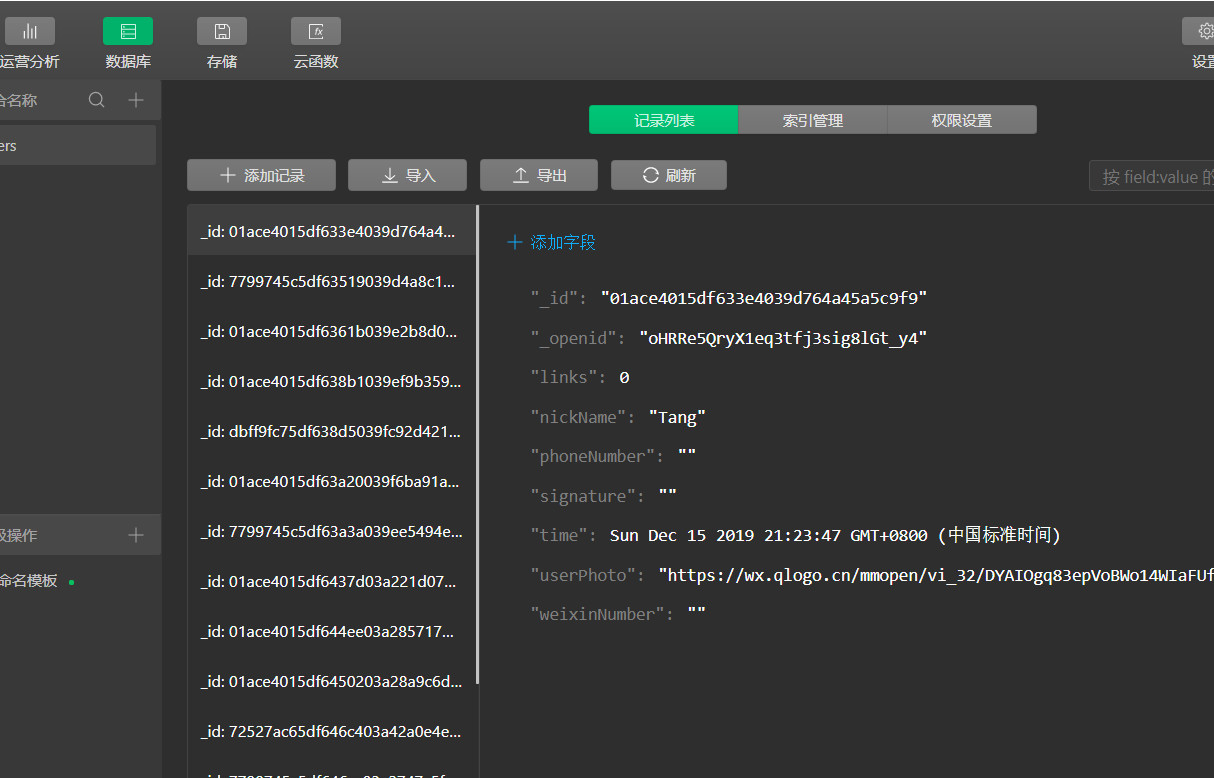Viewport: 1214px width, 778px height.
Task: Click the 添加字段 add field link
Action: pos(552,242)
